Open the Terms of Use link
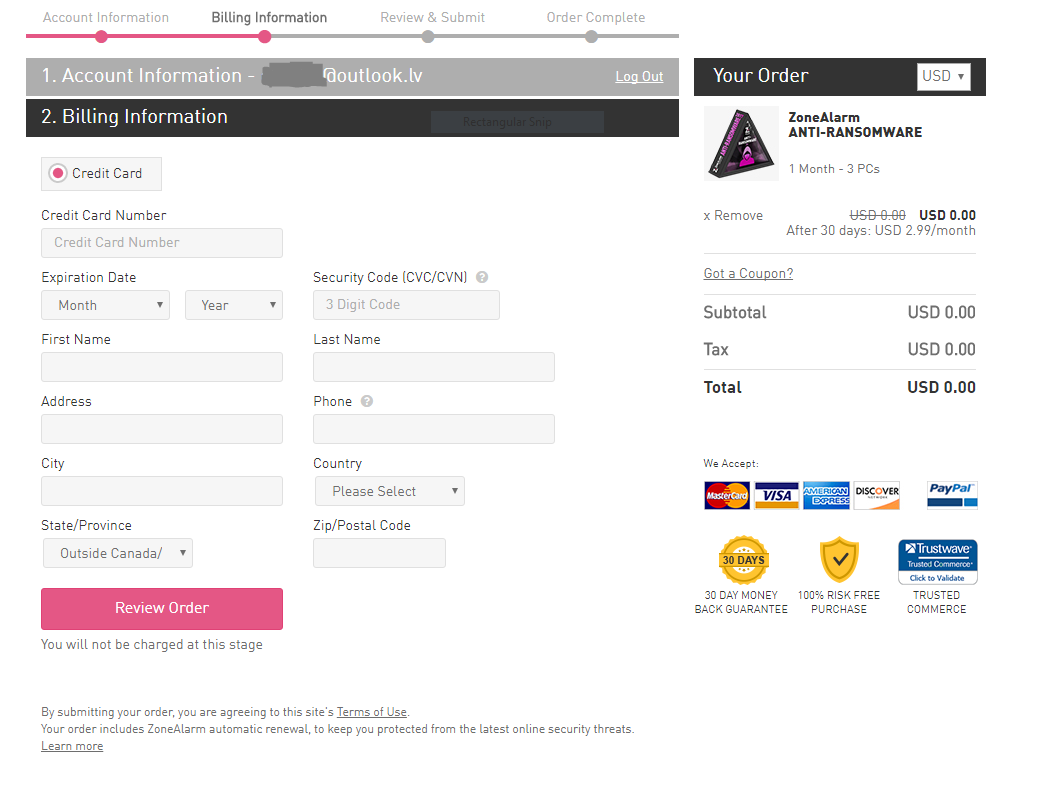This screenshot has width=1048, height=793. pyautogui.click(x=372, y=712)
